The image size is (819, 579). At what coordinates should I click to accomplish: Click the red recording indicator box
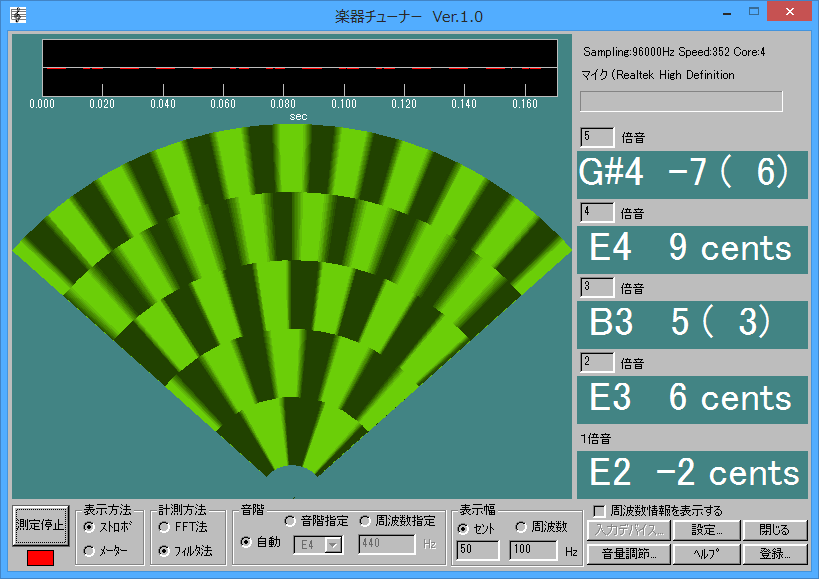point(41,558)
